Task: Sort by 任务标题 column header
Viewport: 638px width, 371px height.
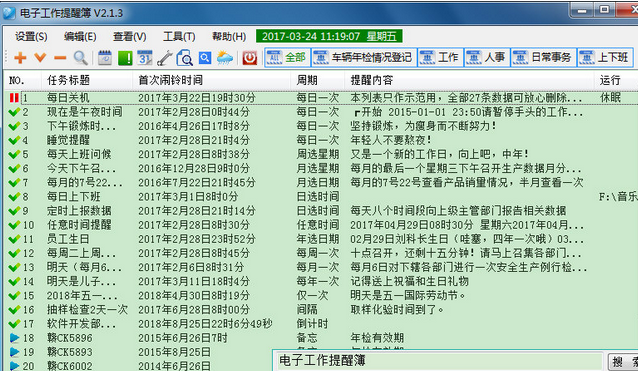Action: coord(86,80)
